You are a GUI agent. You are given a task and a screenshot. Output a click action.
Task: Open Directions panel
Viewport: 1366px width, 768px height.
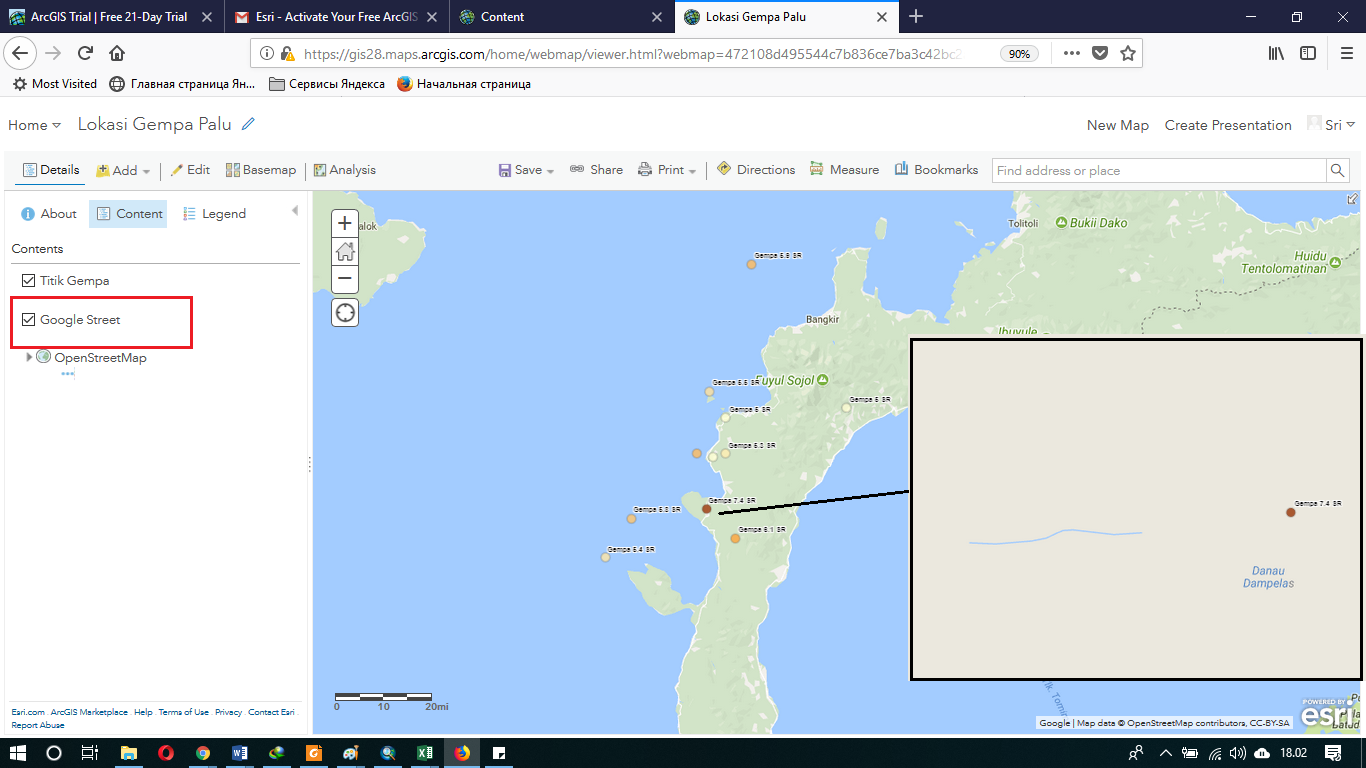tap(756, 170)
